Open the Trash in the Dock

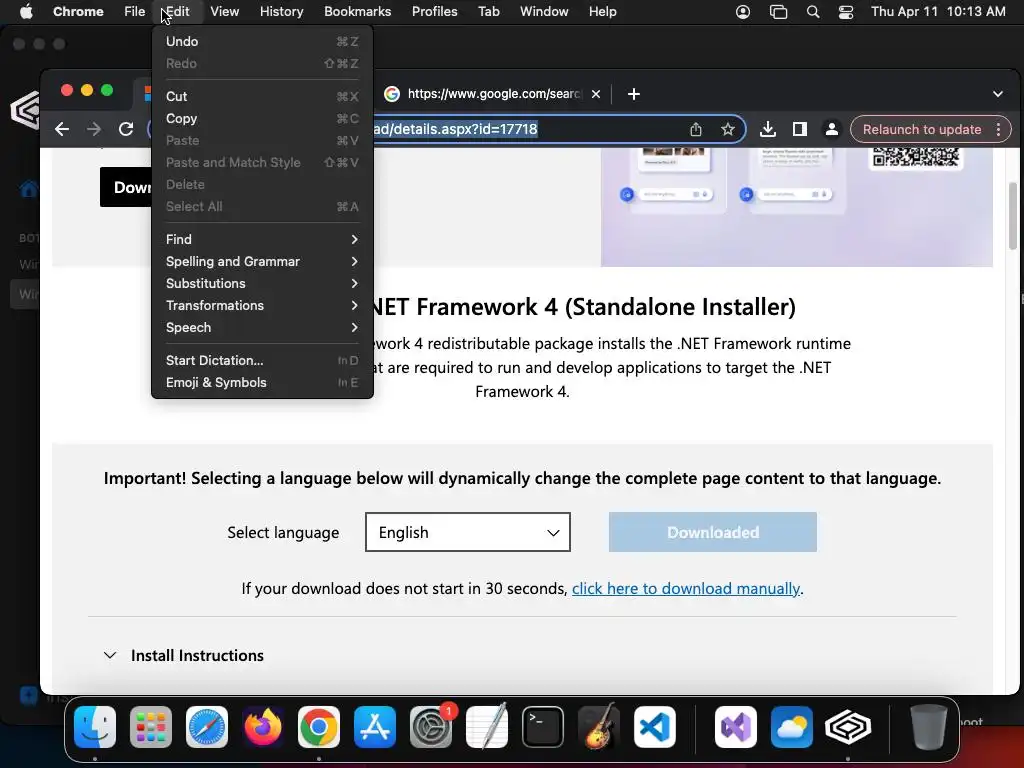point(929,727)
